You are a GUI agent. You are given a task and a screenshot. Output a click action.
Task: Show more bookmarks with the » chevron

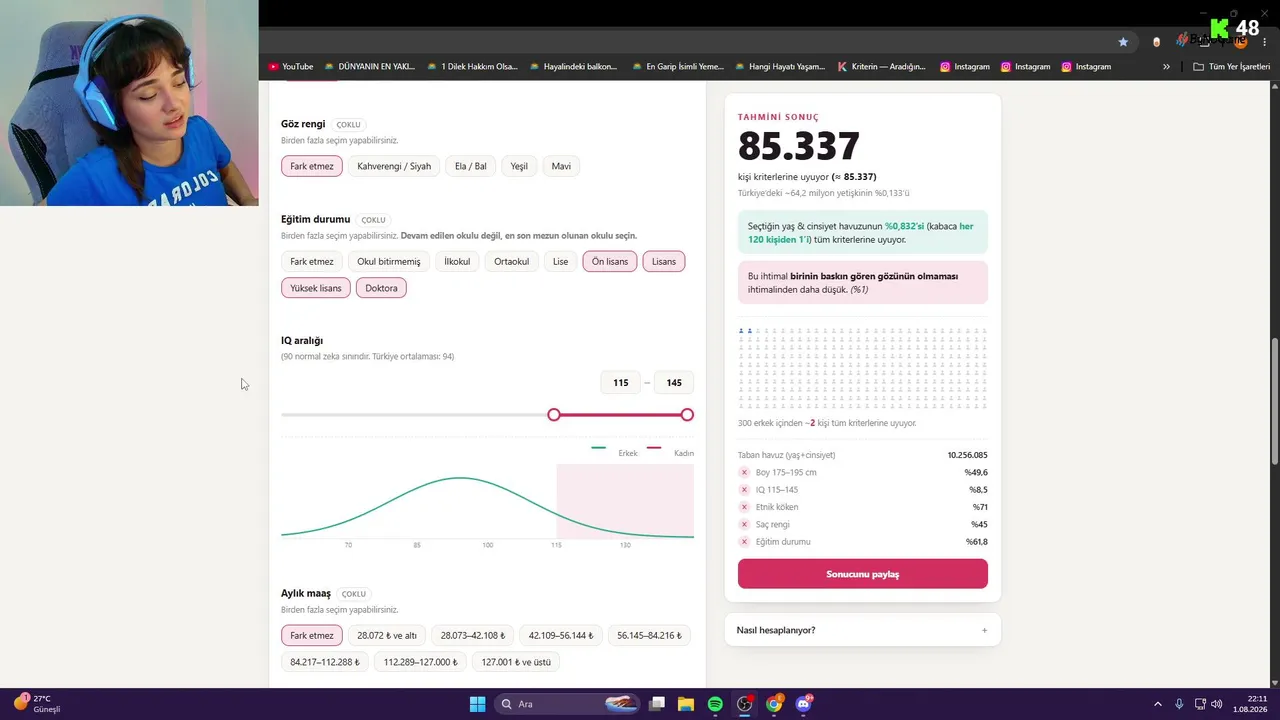click(1166, 67)
